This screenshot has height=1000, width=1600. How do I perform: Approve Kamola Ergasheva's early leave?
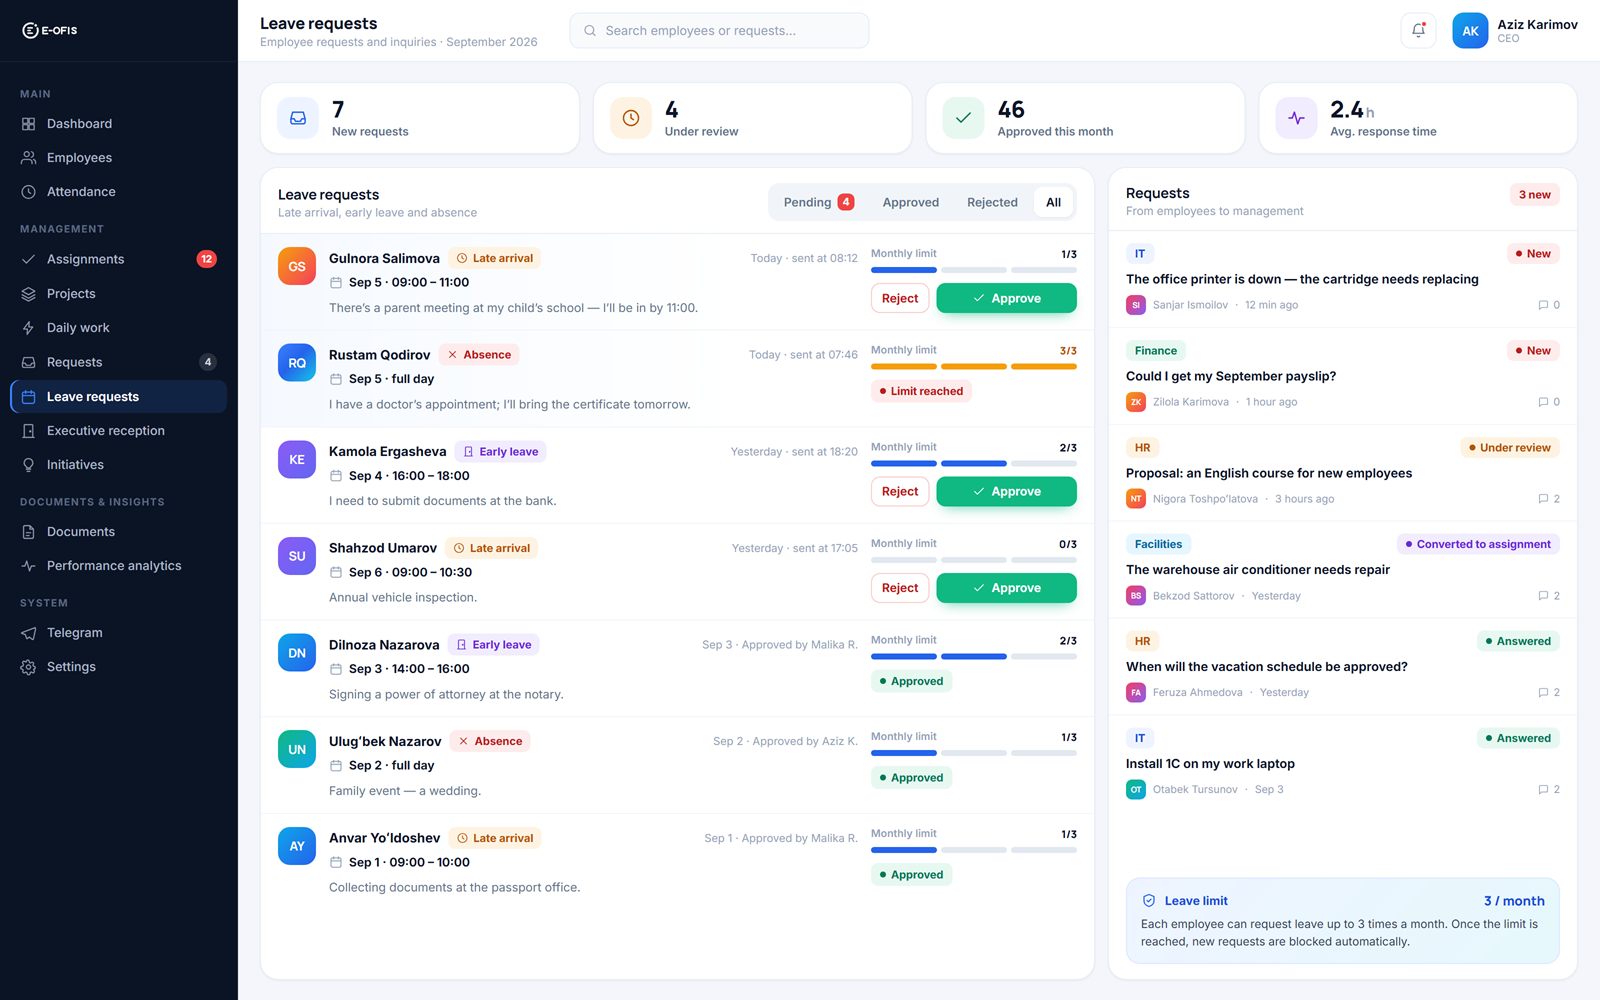(x=1006, y=491)
